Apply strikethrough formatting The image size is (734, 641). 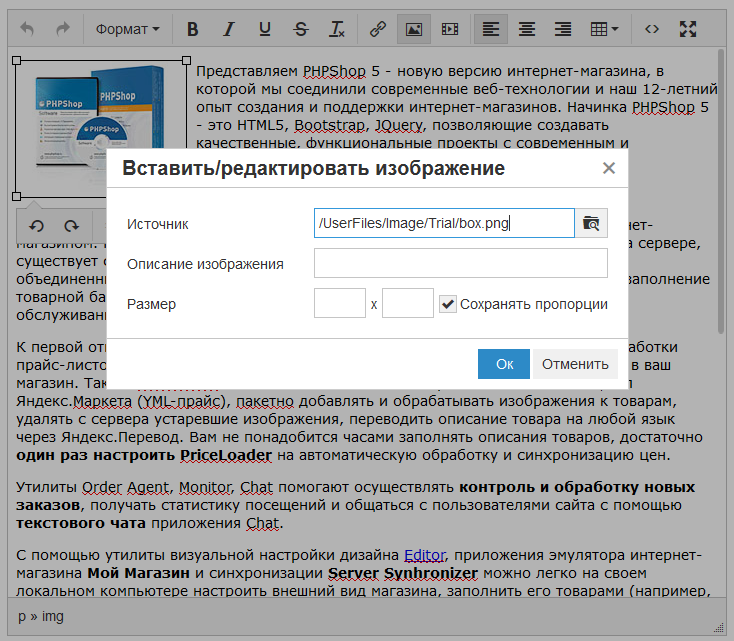click(301, 29)
